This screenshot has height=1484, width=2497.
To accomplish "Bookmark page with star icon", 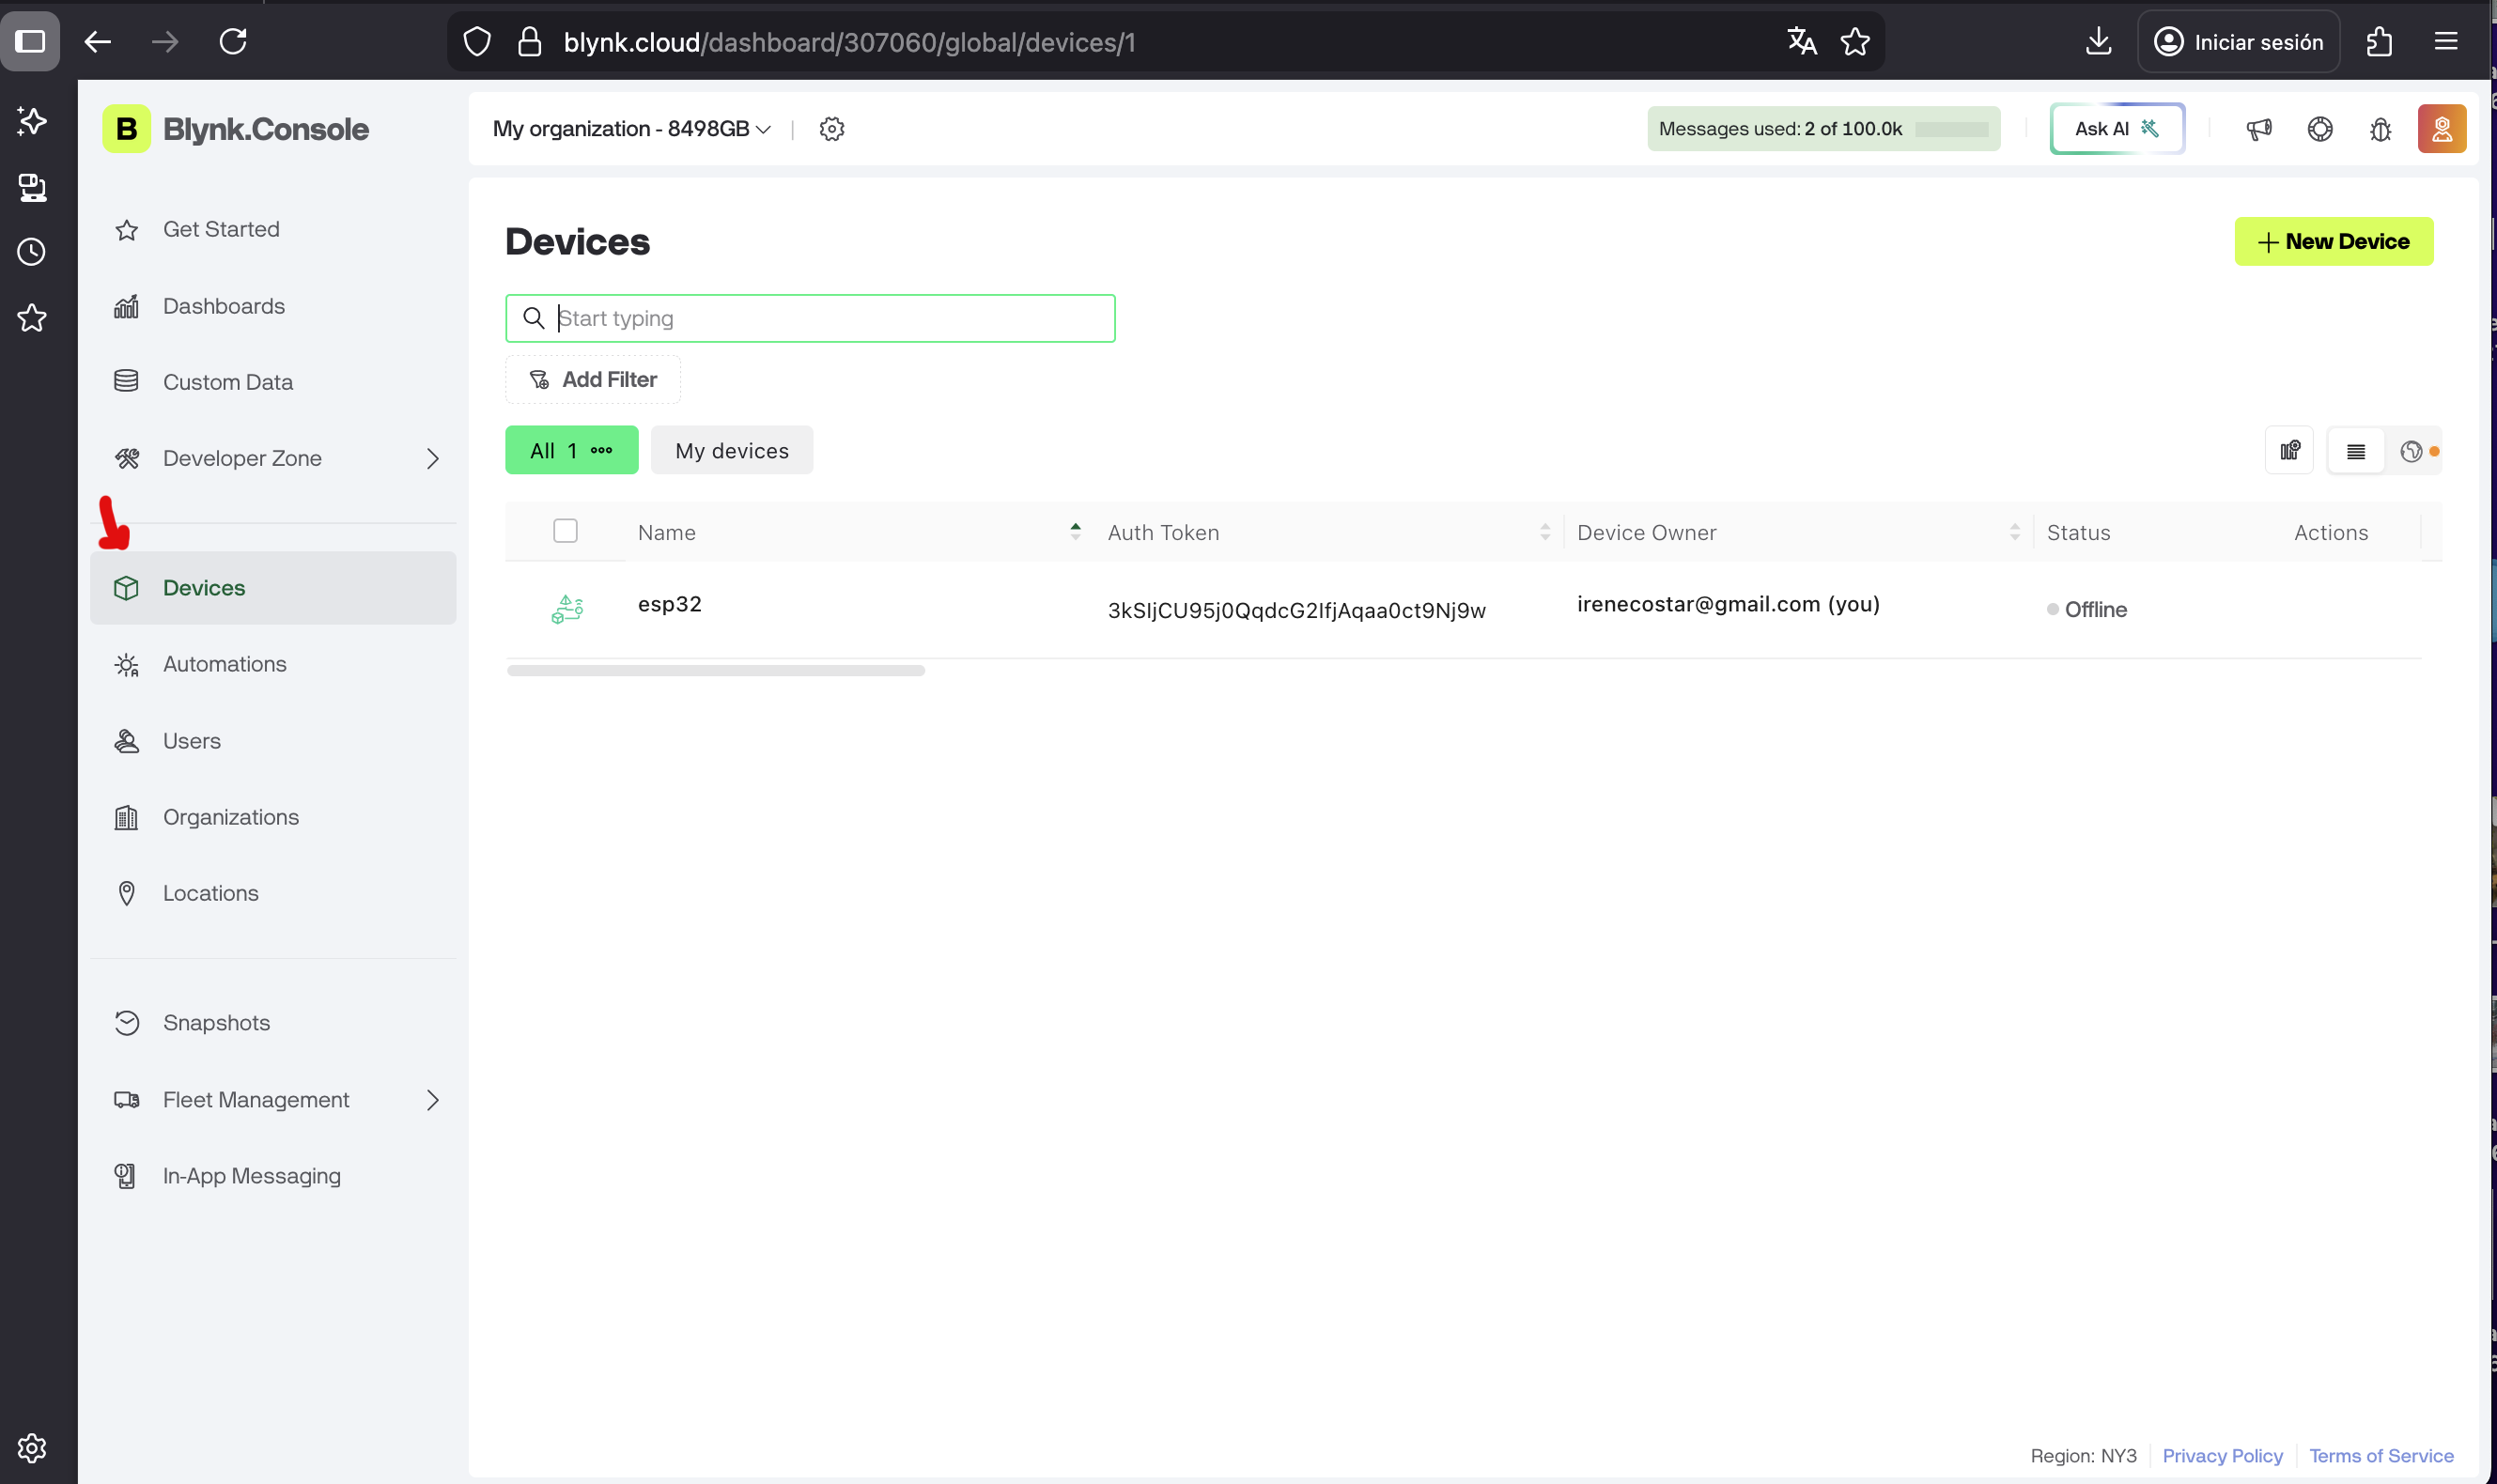I will pos(1855,42).
